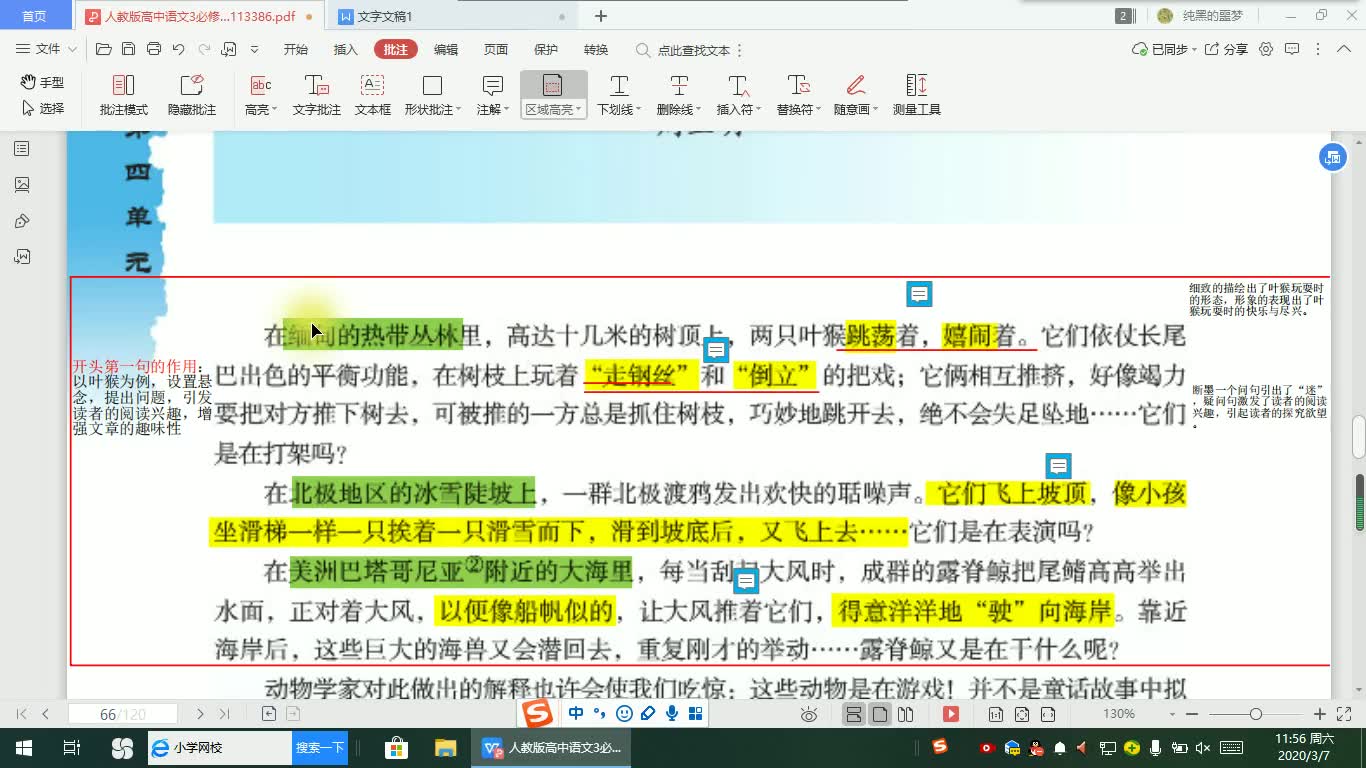Image resolution: width=1366 pixels, height=768 pixels.
Task: Open the 区域高亮 dropdown arrow
Action: [x=579, y=110]
